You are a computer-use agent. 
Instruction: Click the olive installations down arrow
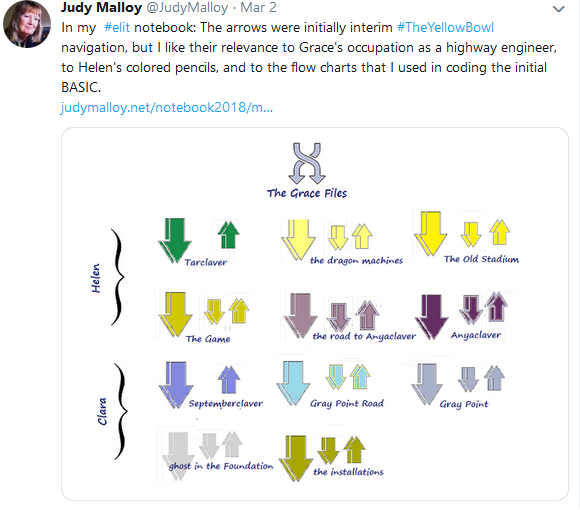click(x=296, y=459)
